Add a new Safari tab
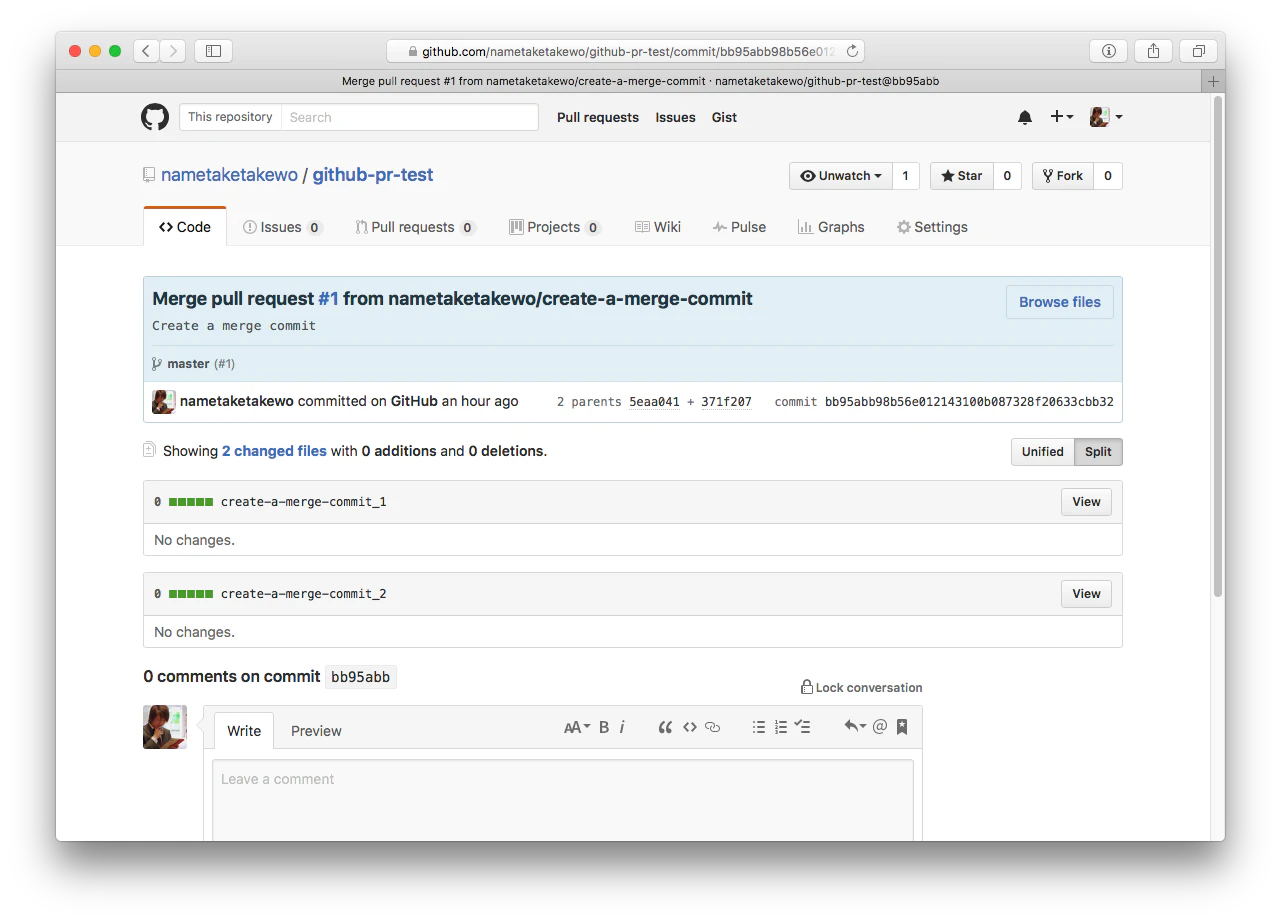 click(x=1214, y=81)
